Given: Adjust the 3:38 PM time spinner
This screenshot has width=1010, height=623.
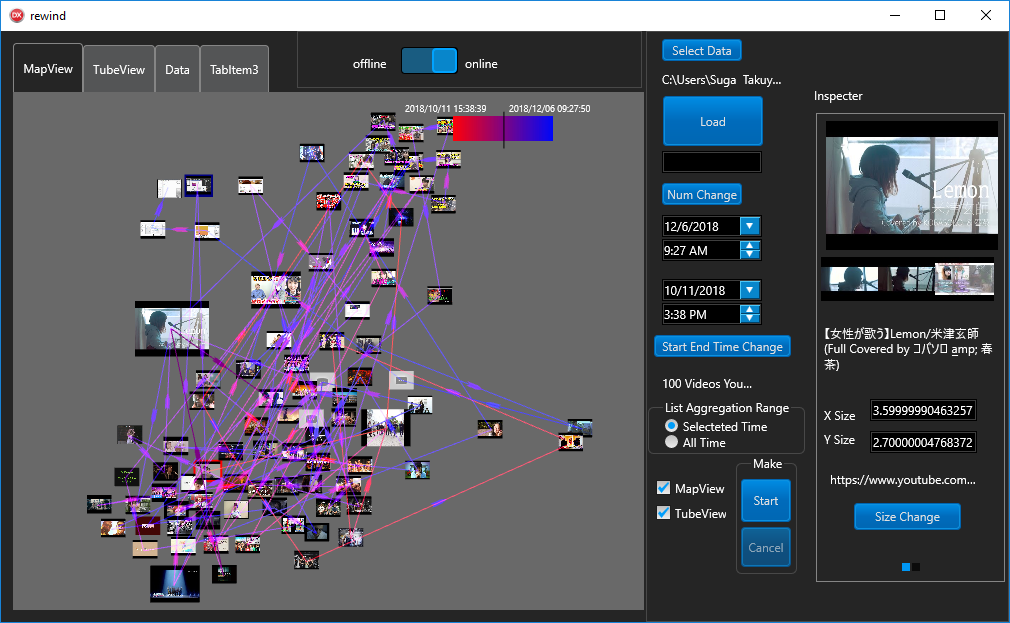Looking at the screenshot, I should [x=750, y=314].
